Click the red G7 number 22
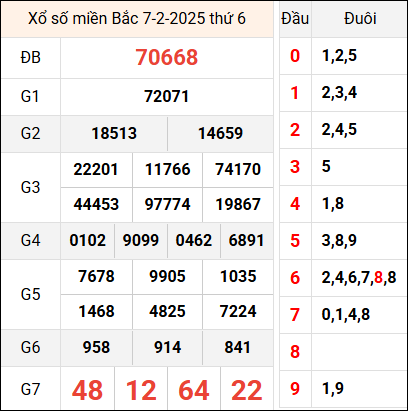Screen dimensions: 408x411 pos(247,390)
